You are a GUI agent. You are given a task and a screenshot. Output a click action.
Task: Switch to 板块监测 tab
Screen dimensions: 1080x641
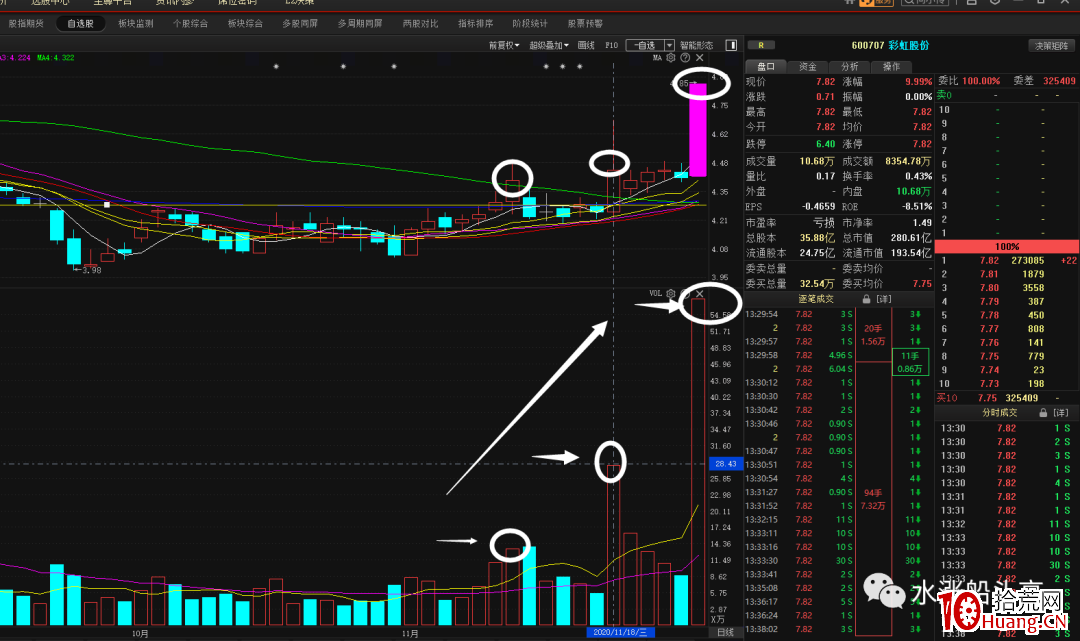point(136,23)
